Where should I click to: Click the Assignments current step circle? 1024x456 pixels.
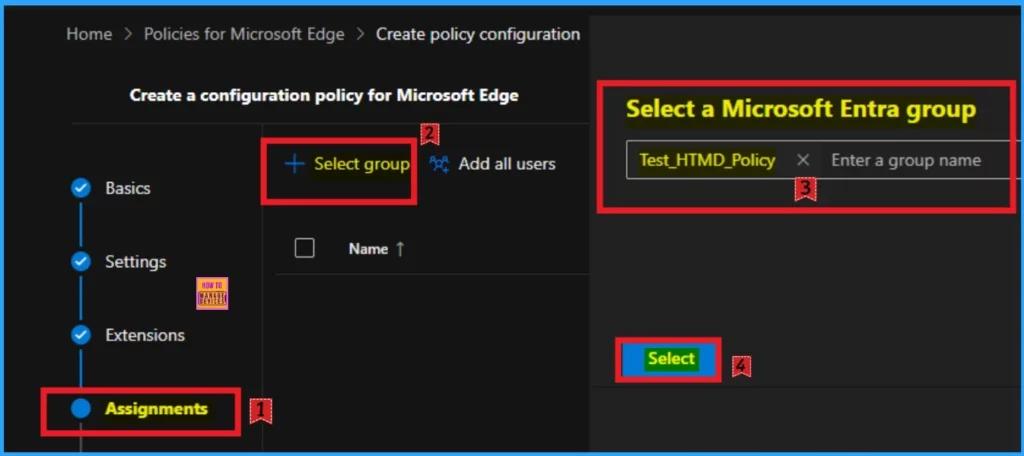pyautogui.click(x=81, y=409)
